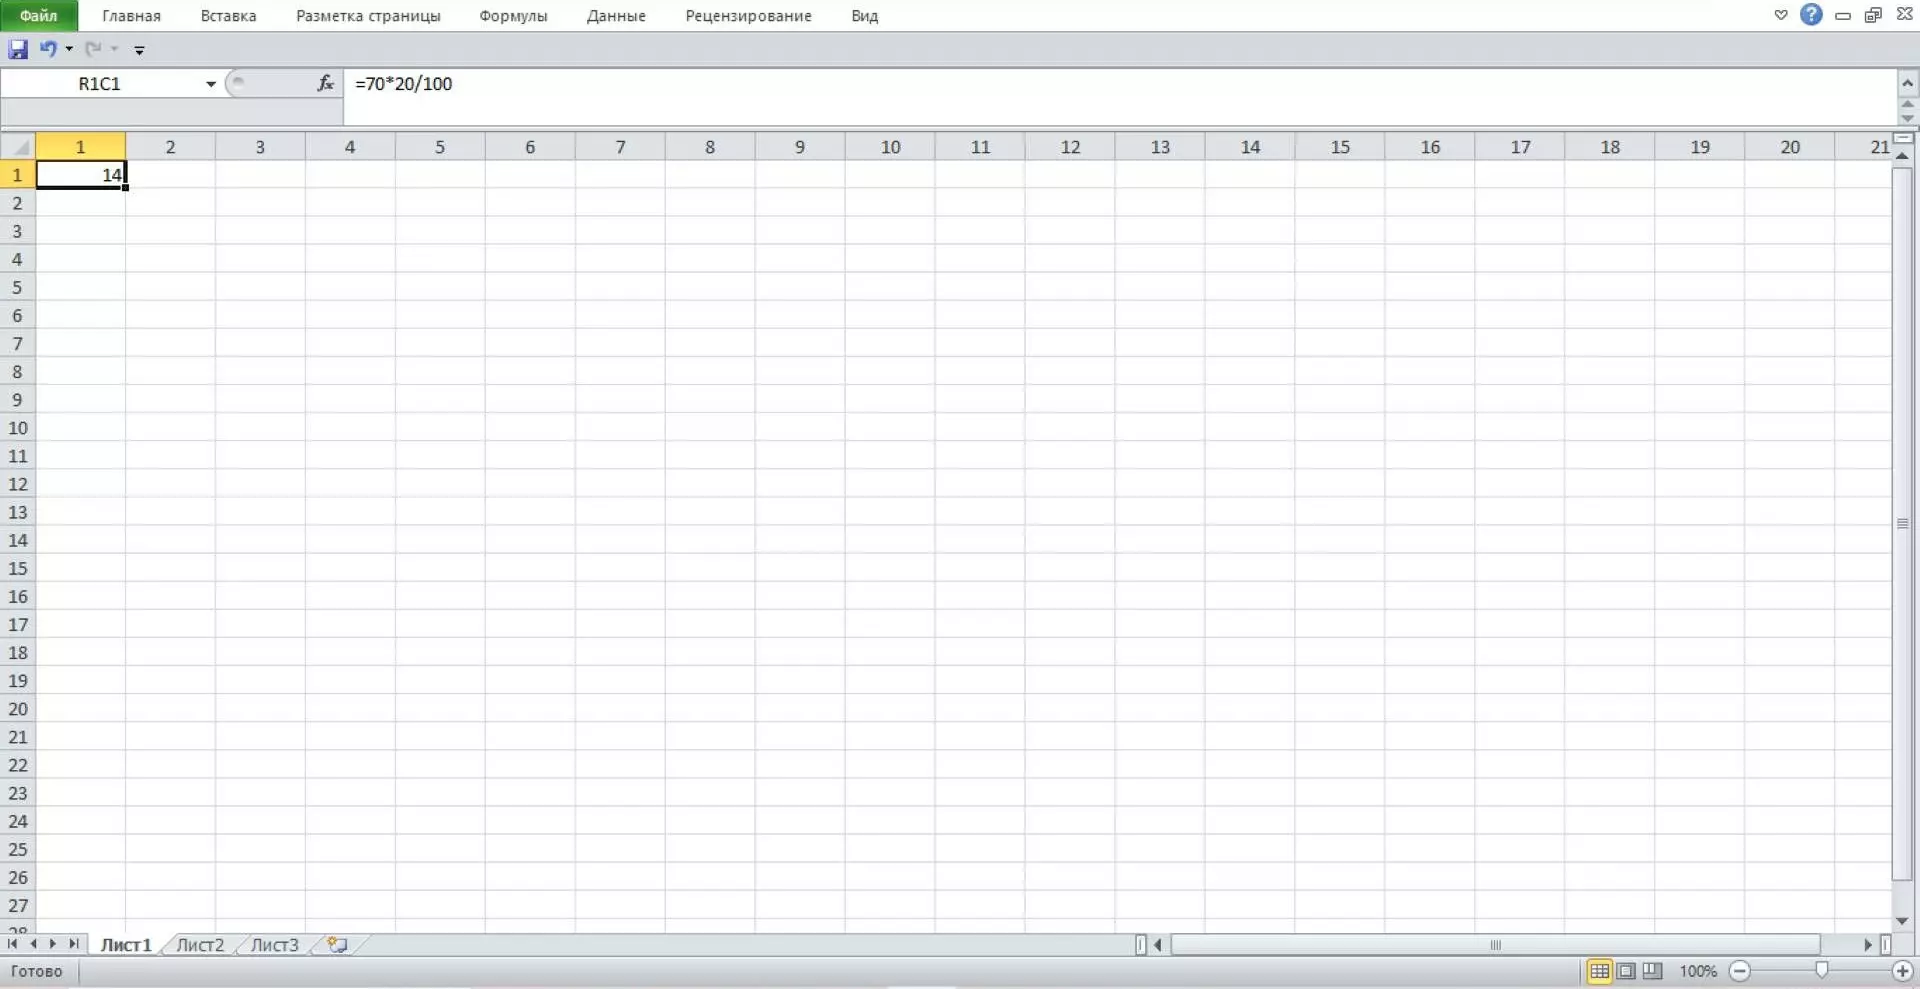Switch to Page Layout view

click(x=1626, y=971)
